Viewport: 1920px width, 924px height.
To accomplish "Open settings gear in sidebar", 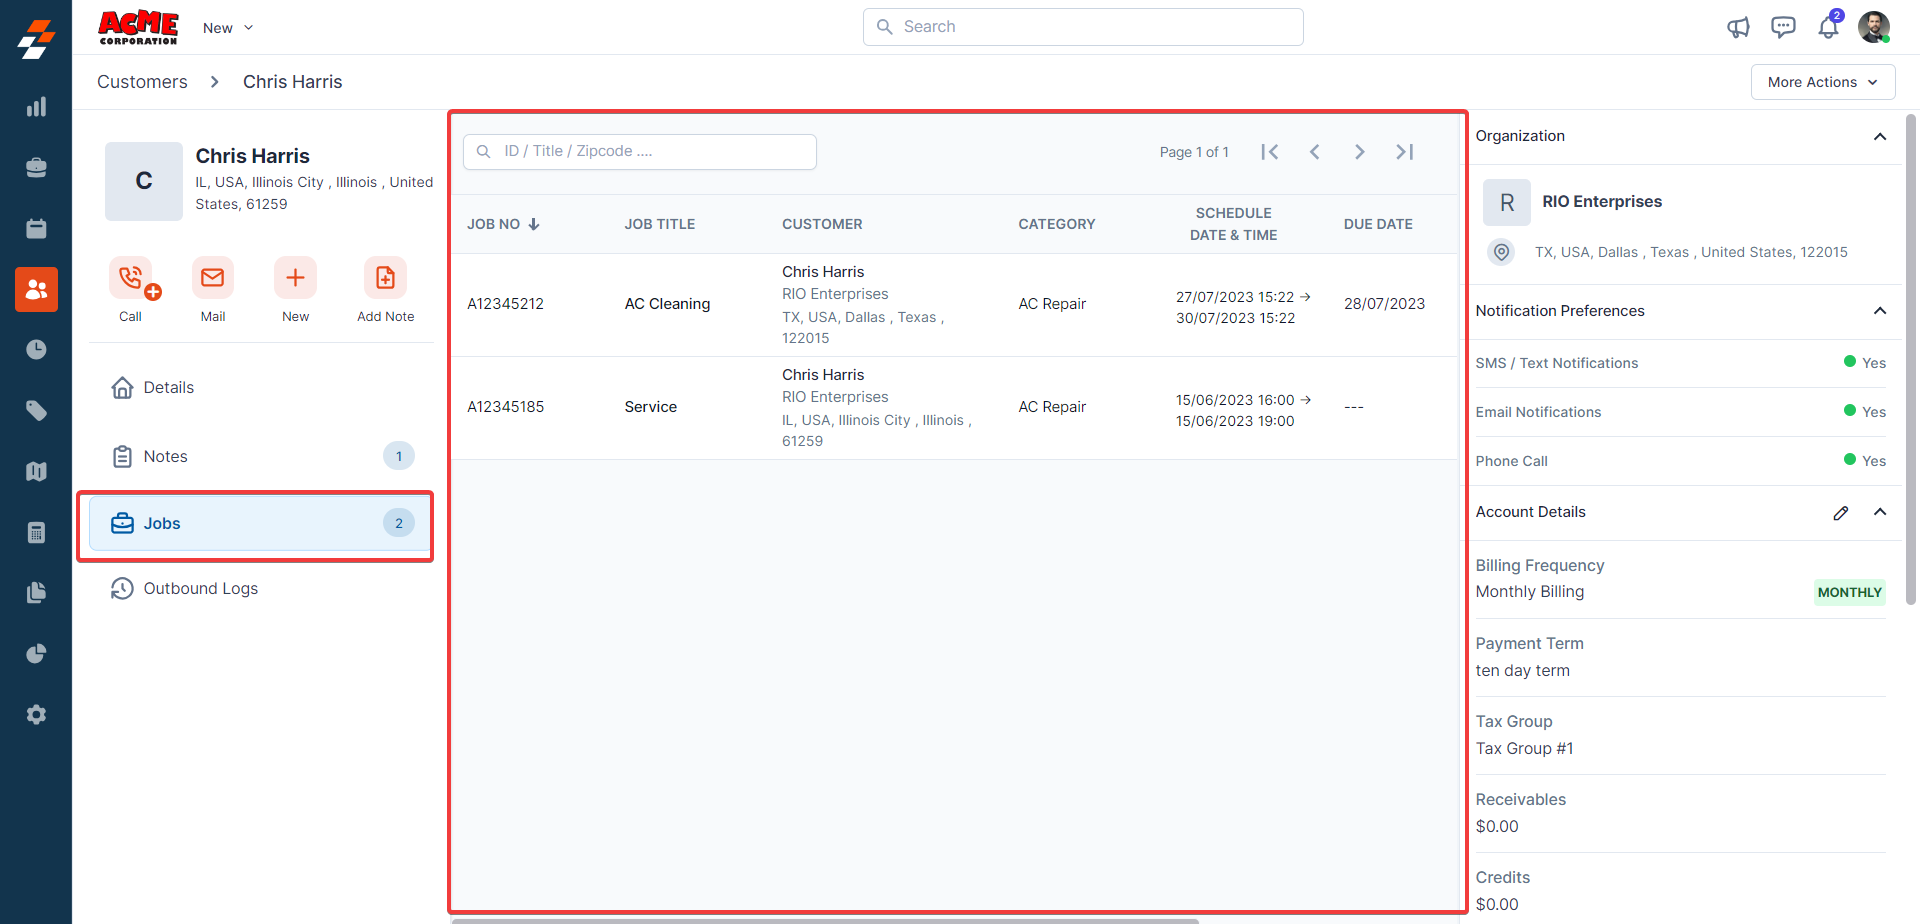I will (36, 715).
